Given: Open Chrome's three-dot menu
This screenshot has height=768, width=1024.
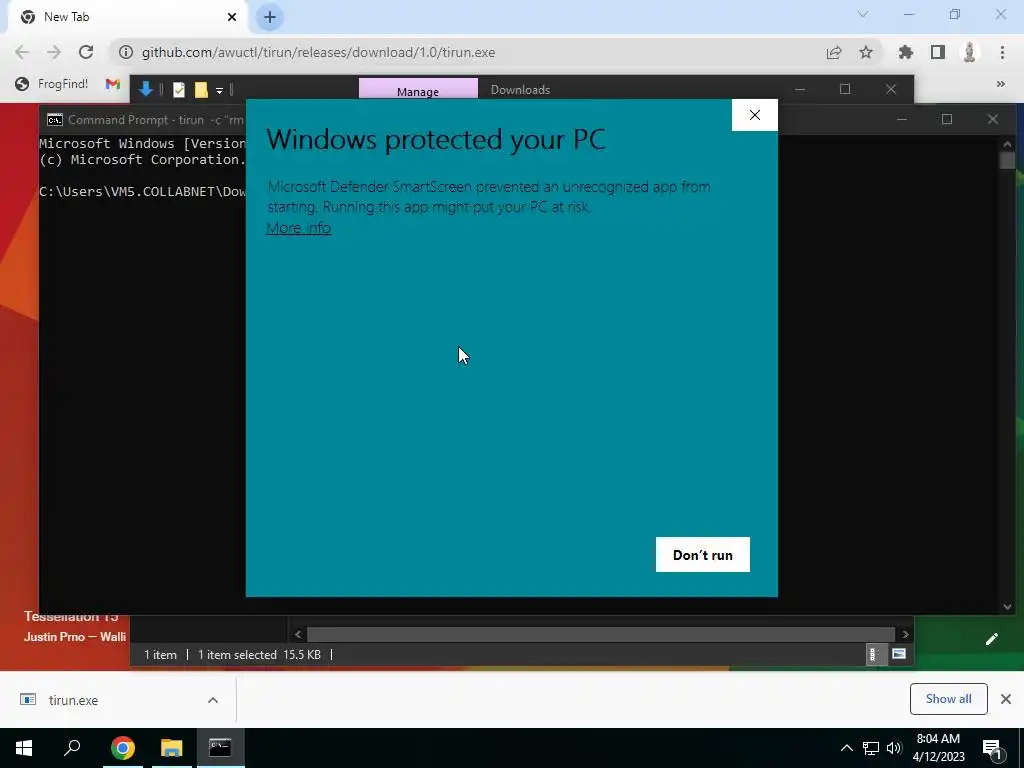Looking at the screenshot, I should (x=1002, y=52).
